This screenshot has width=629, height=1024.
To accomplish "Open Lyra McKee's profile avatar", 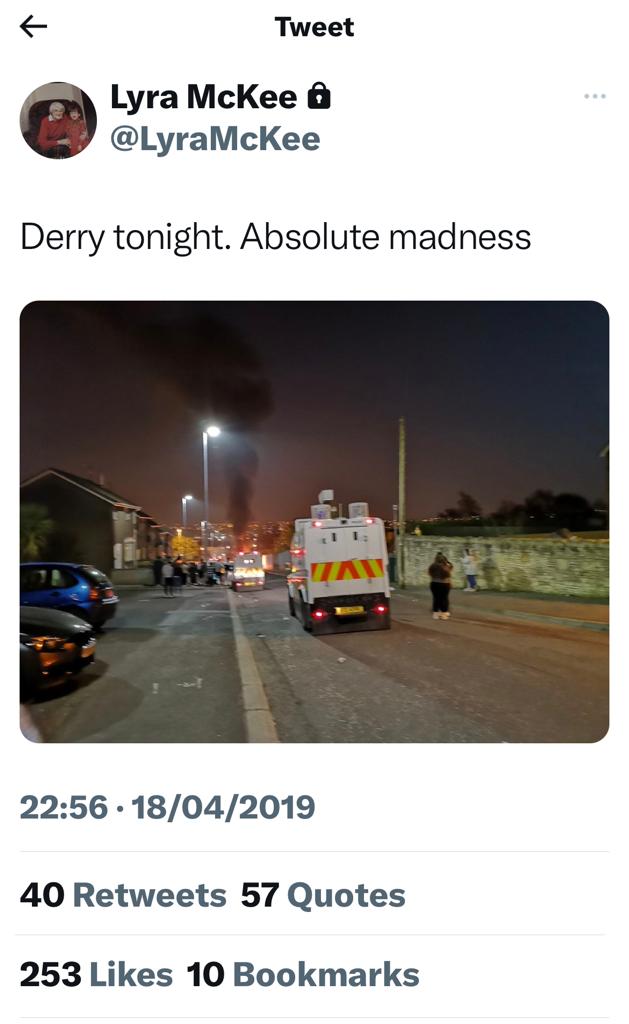I will point(58,120).
